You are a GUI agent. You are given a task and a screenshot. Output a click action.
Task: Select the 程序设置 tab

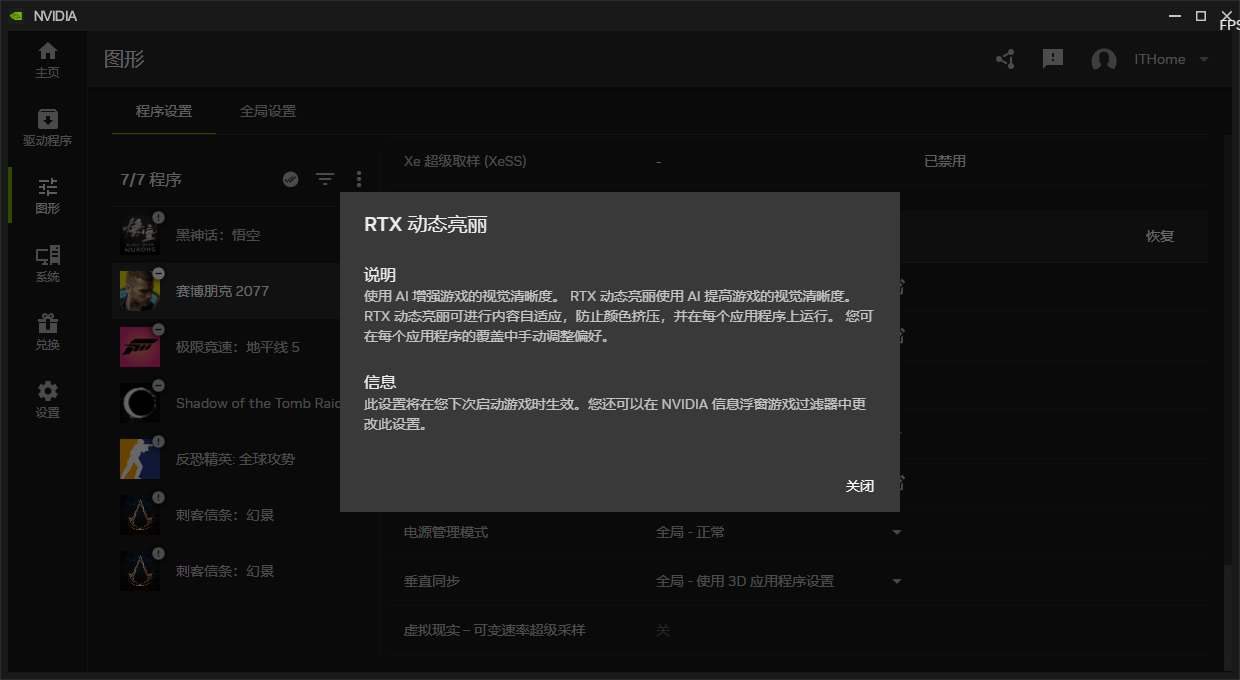coord(166,111)
